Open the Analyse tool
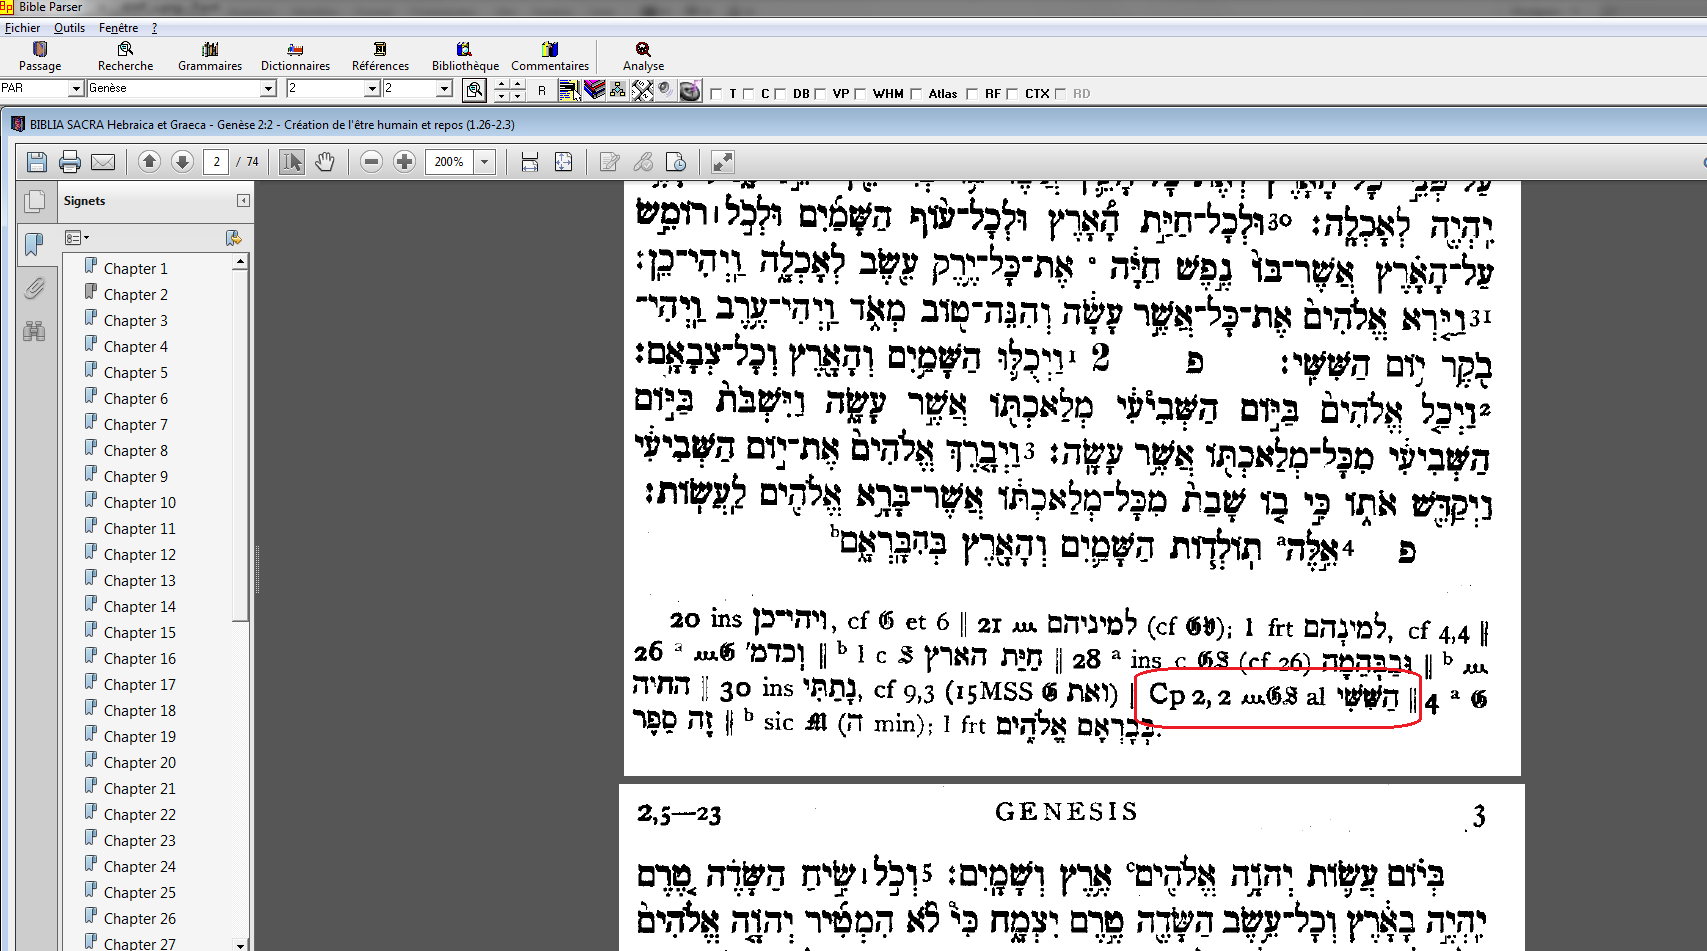The width and height of the screenshot is (1707, 951). click(x=643, y=56)
